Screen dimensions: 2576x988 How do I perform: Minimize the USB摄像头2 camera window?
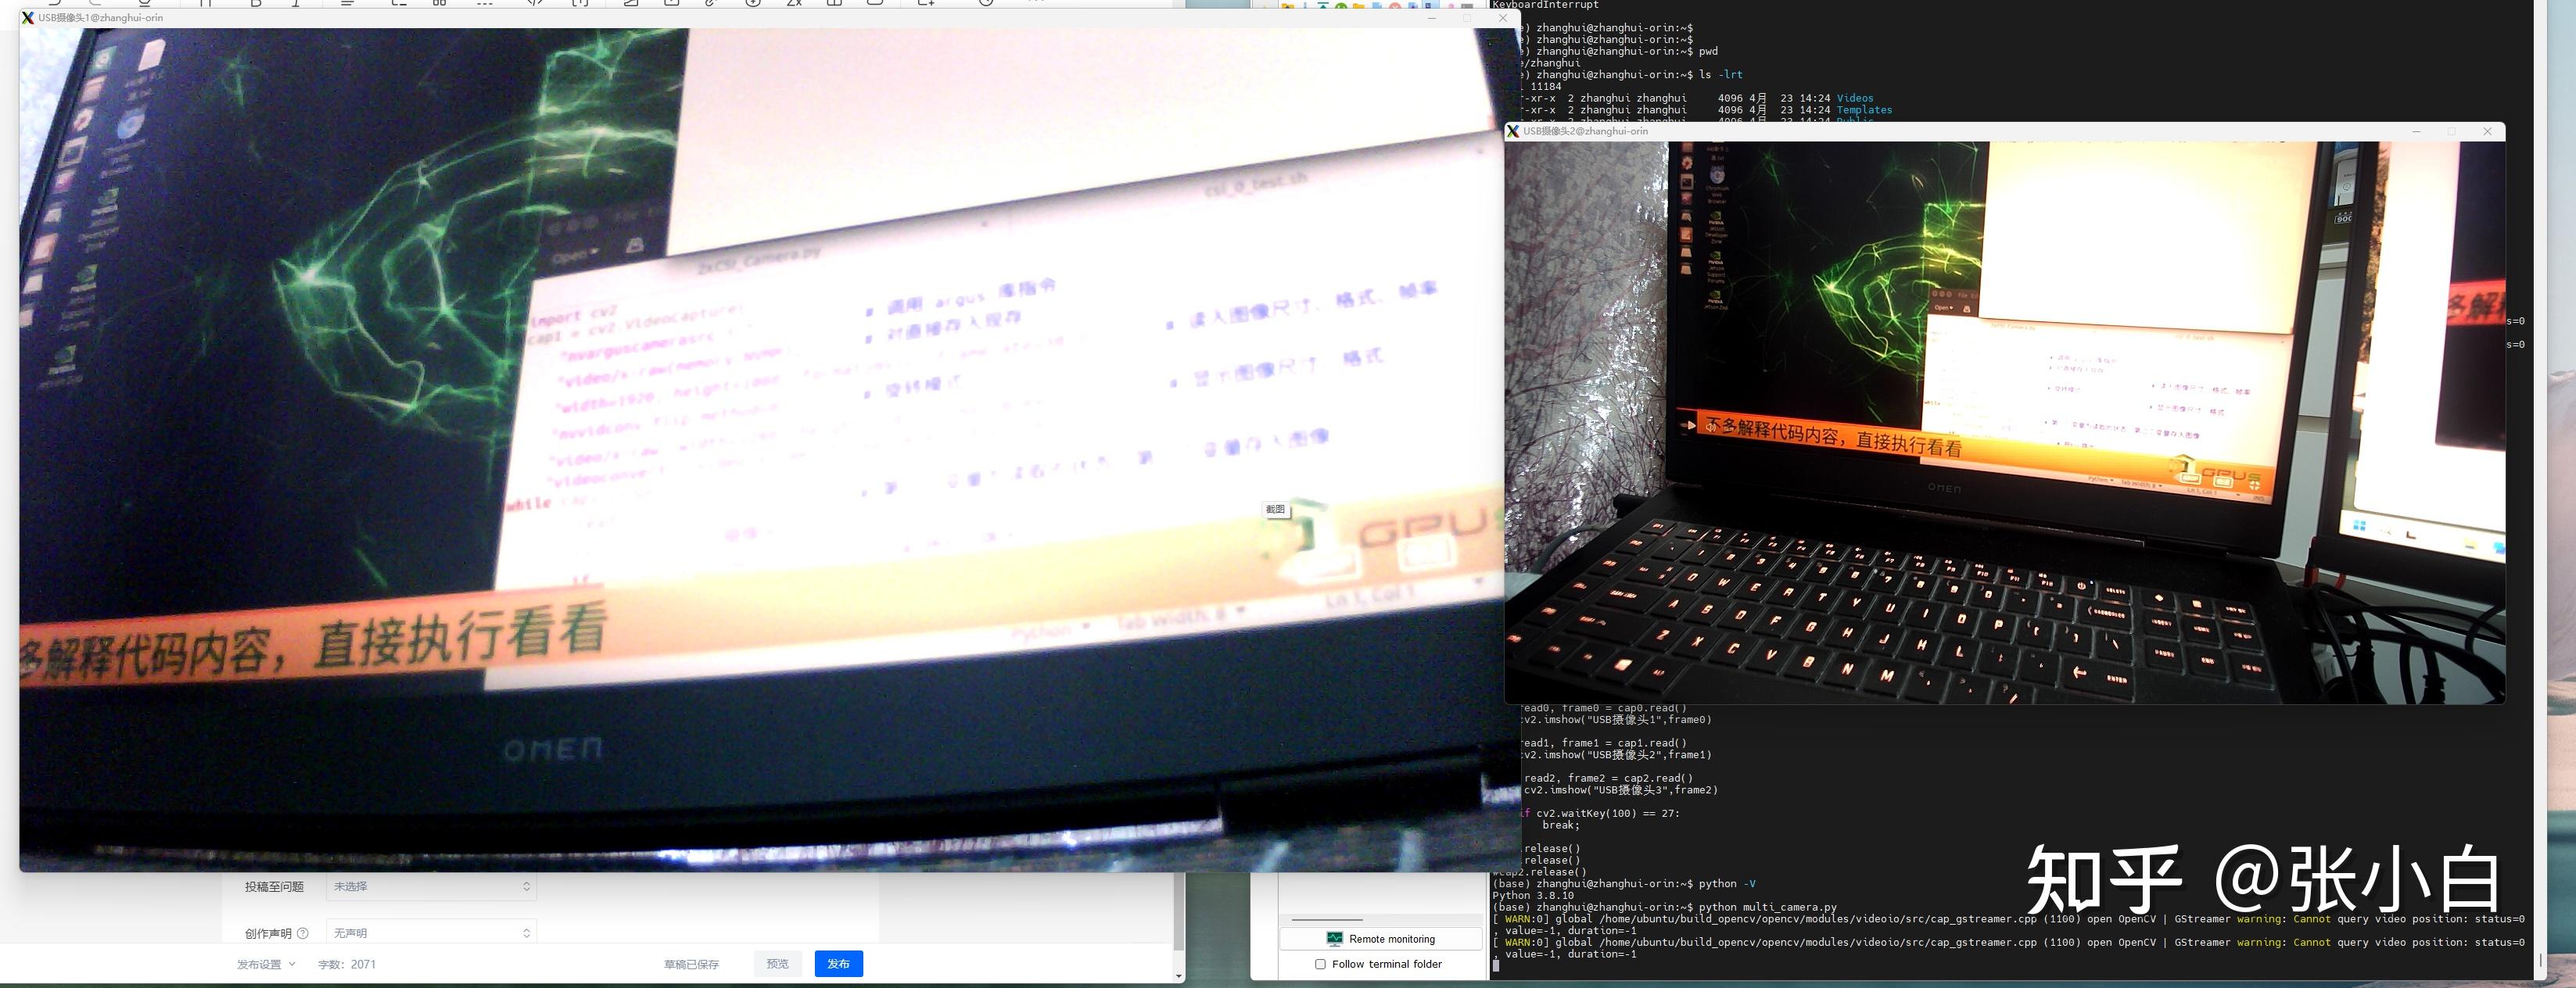click(2416, 131)
